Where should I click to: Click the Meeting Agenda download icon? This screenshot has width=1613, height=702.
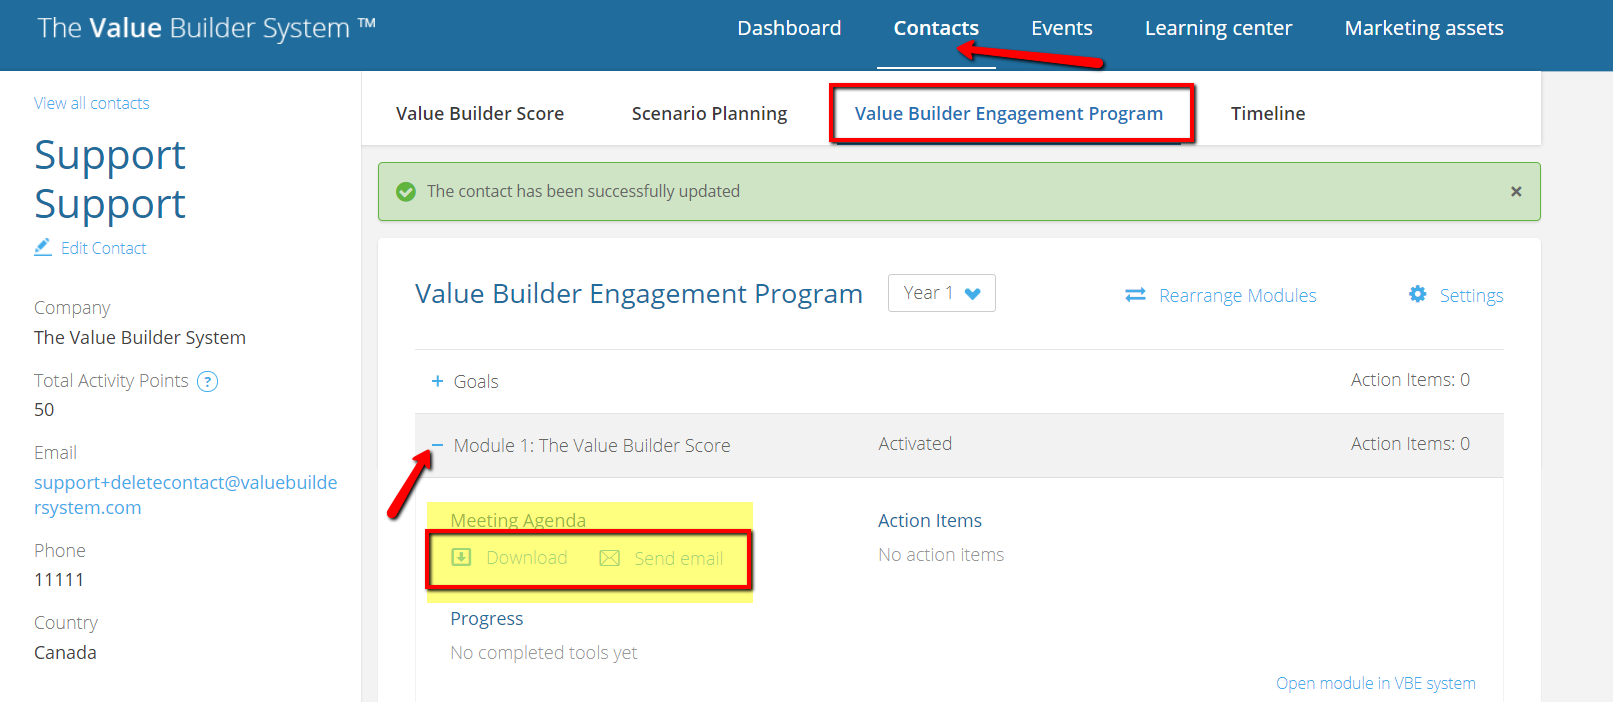pyautogui.click(x=461, y=557)
